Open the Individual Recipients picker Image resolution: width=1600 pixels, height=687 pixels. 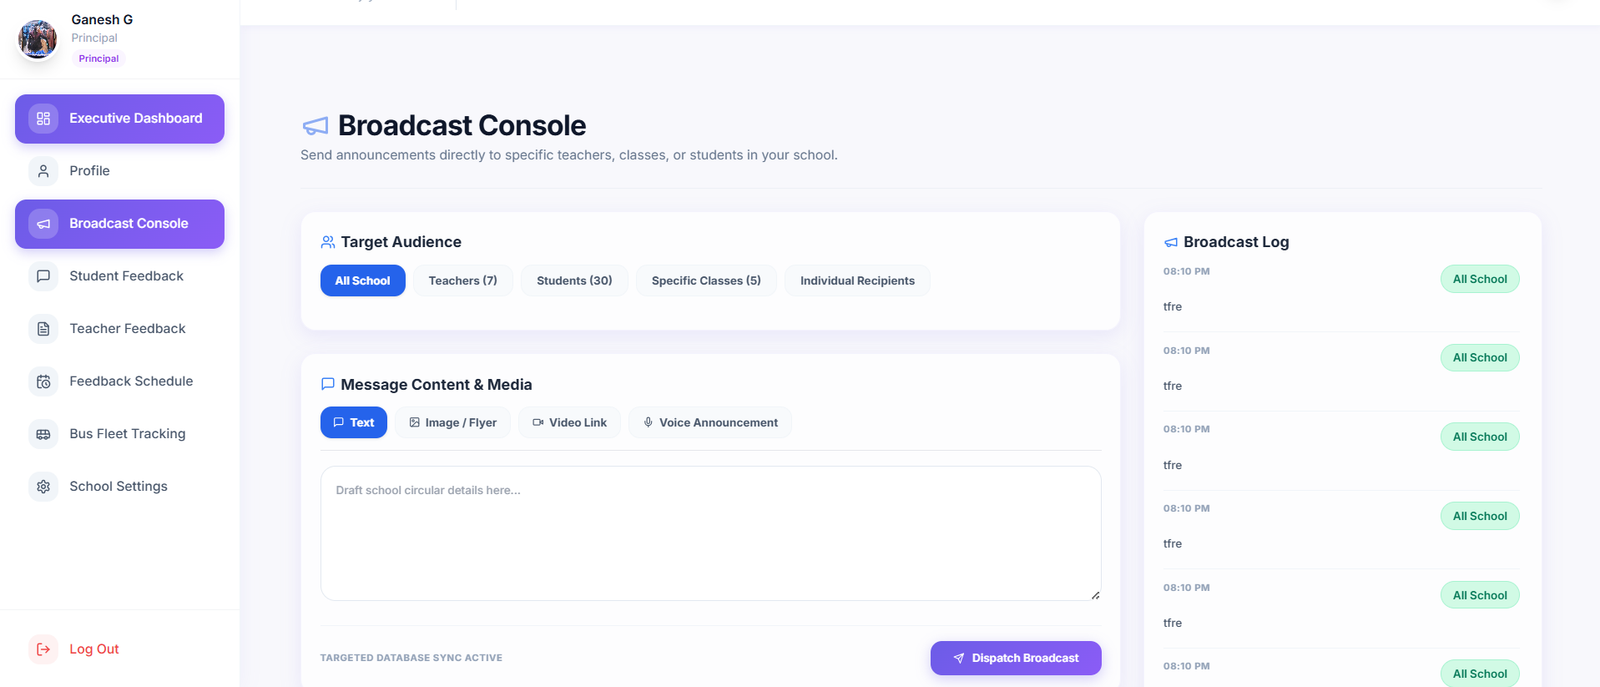tap(857, 281)
